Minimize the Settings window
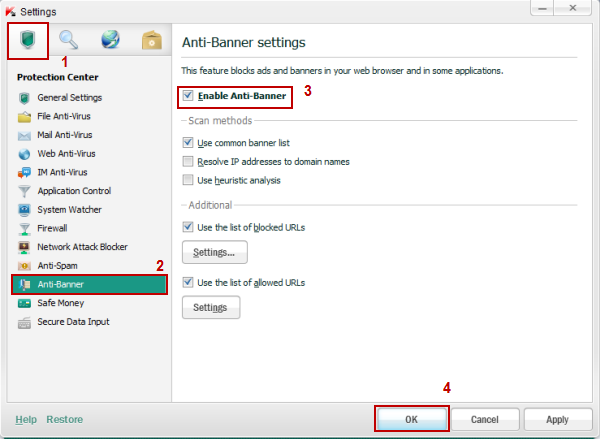Viewport: 600px width, 439px height. [x=542, y=8]
